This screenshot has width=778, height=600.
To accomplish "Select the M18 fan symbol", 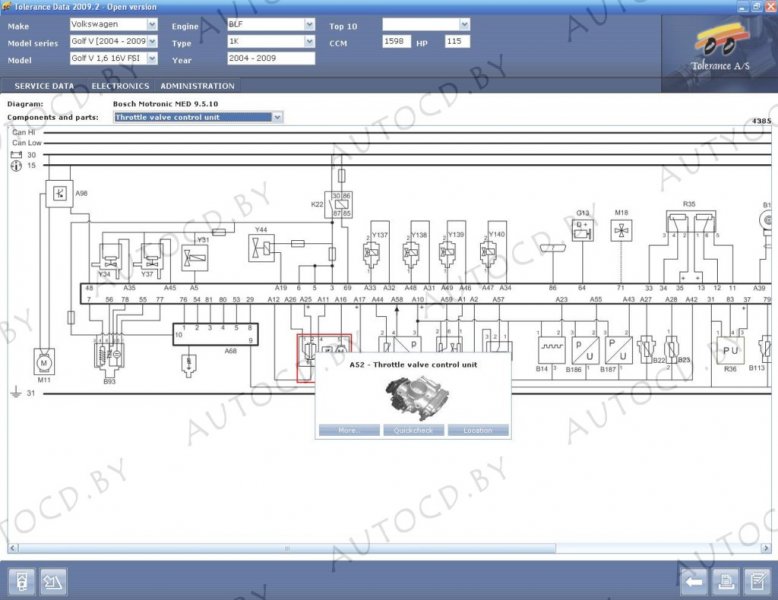I will (x=621, y=231).
